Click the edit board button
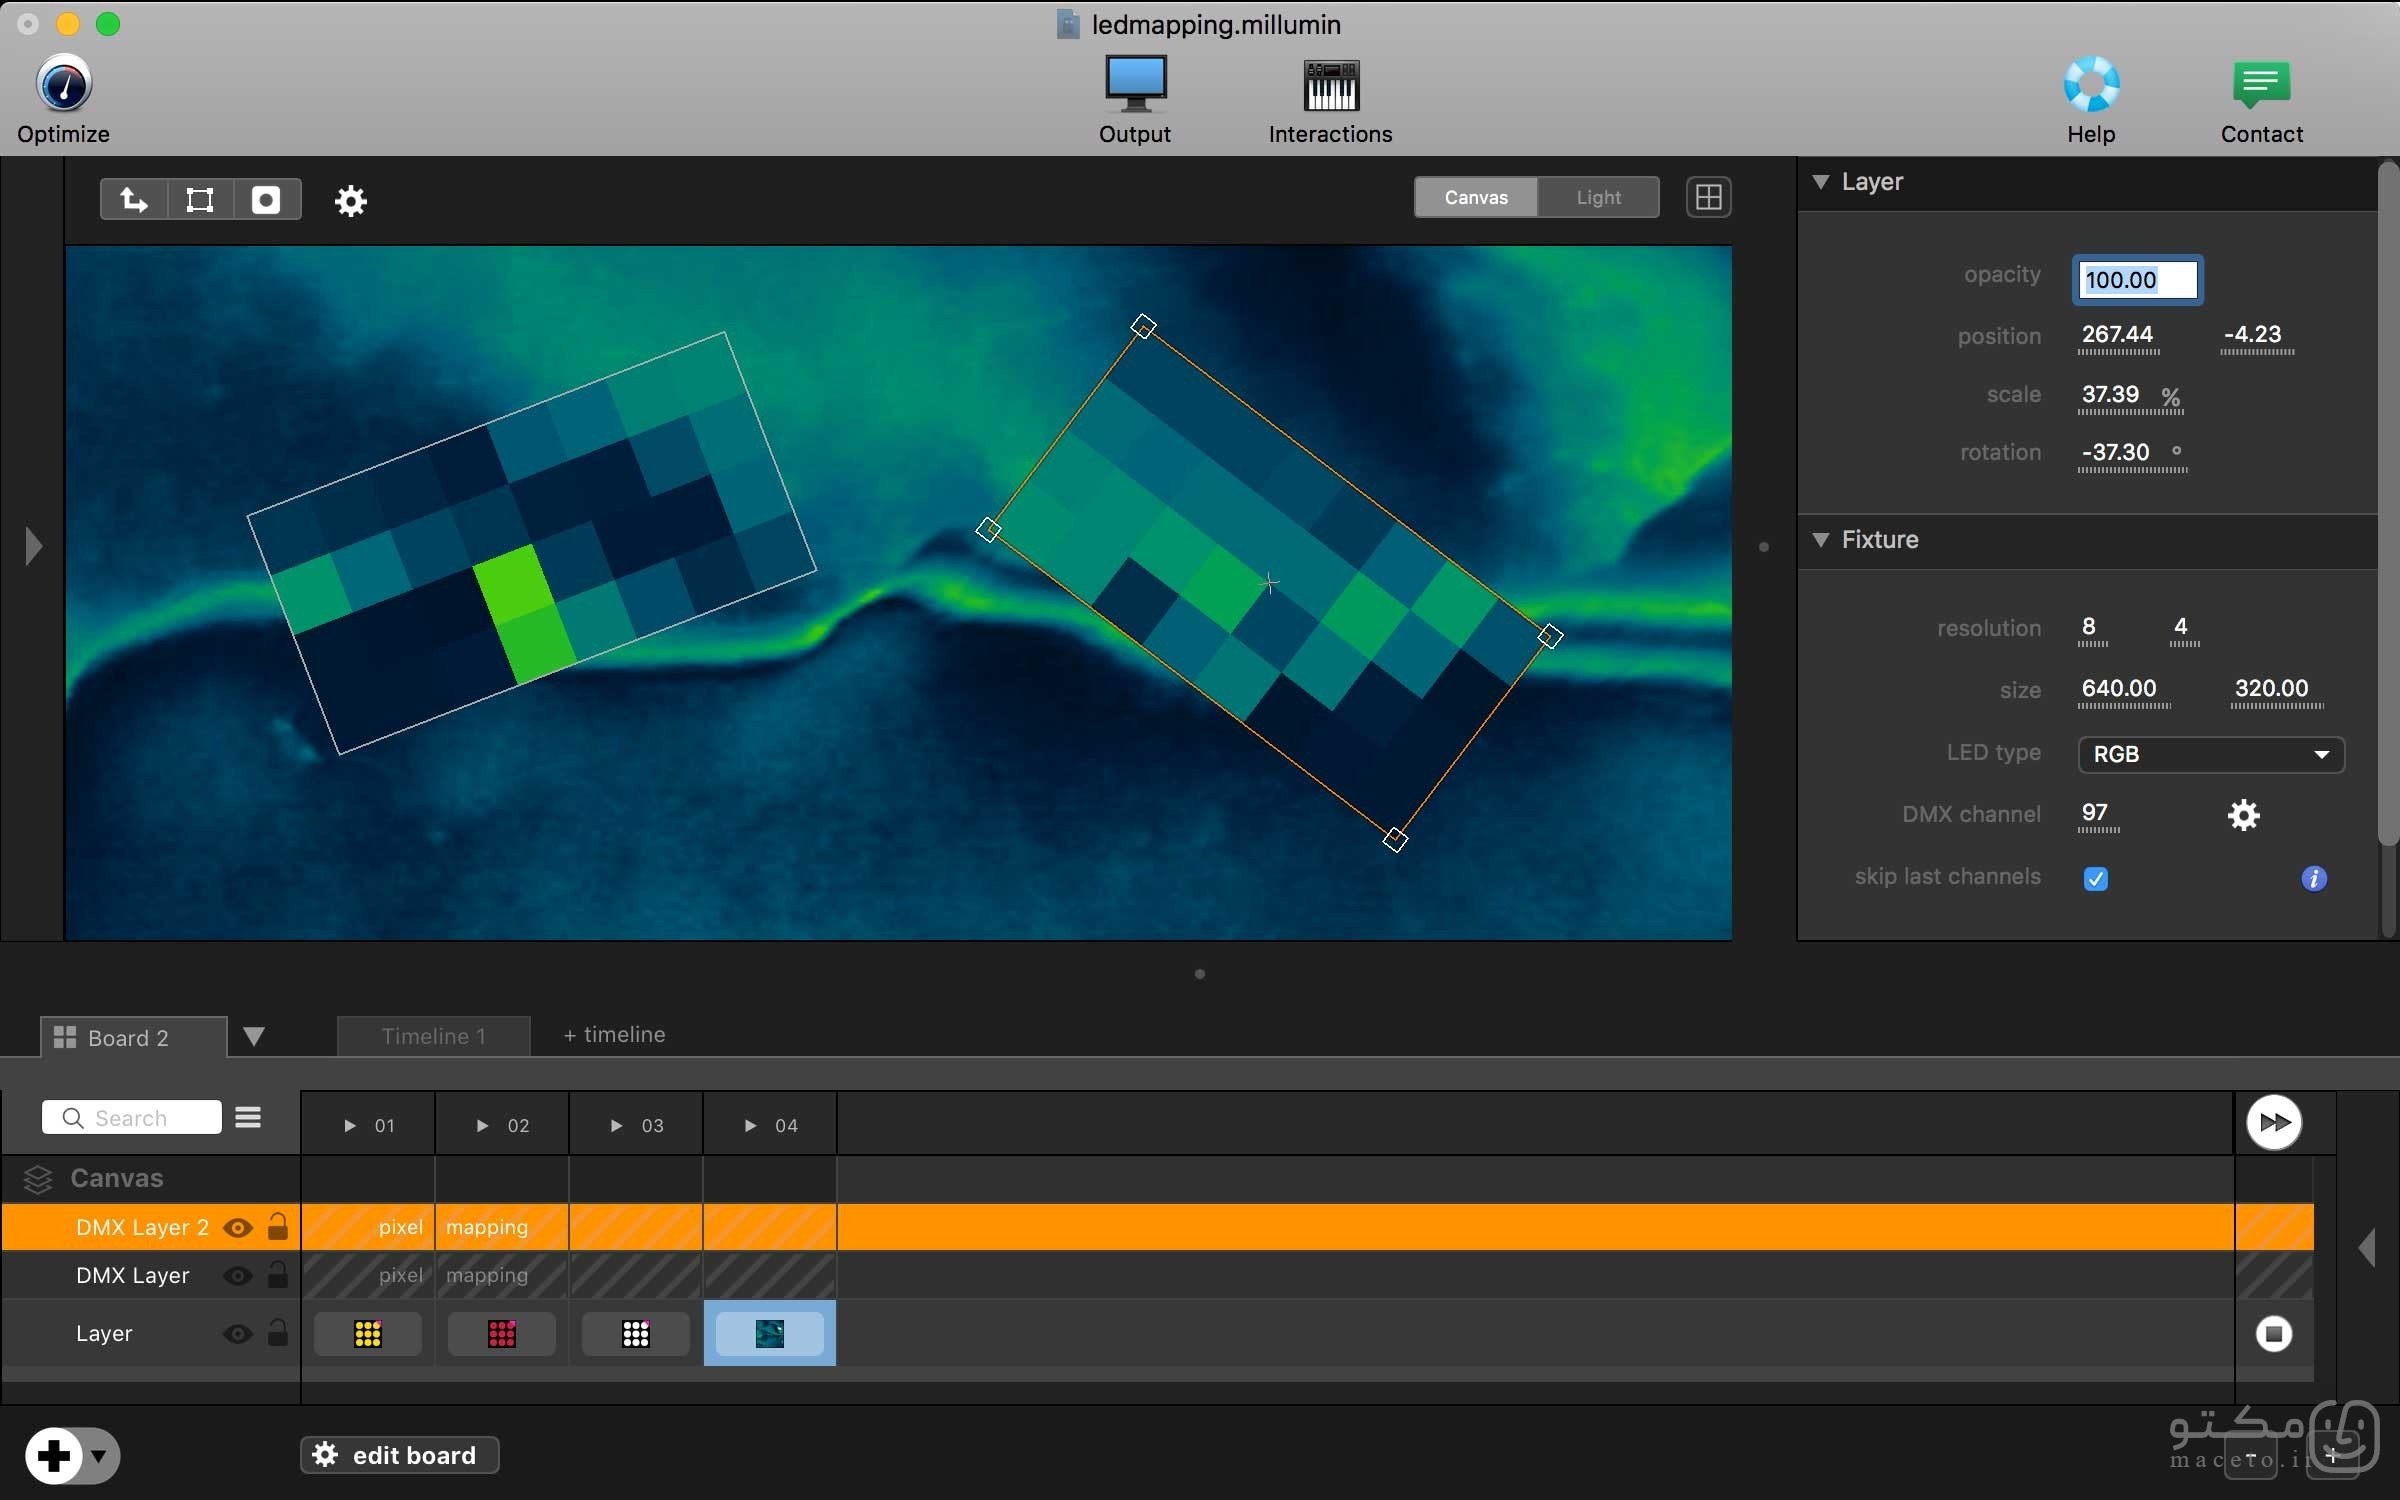 399,1455
